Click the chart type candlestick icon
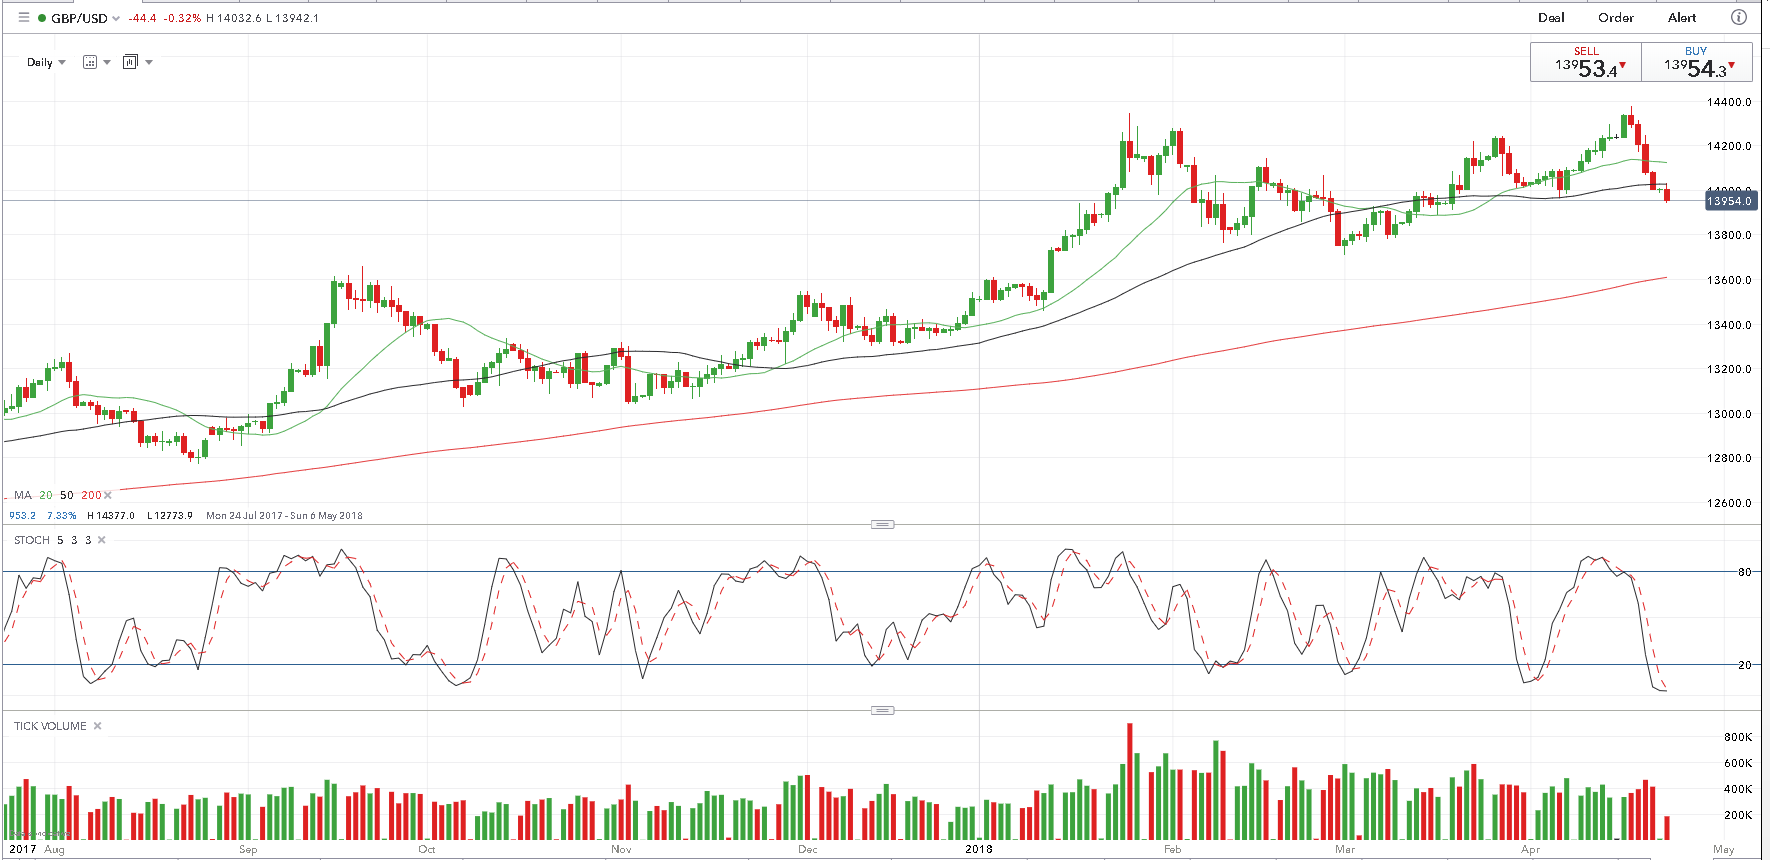The height and width of the screenshot is (860, 1770). (x=130, y=62)
